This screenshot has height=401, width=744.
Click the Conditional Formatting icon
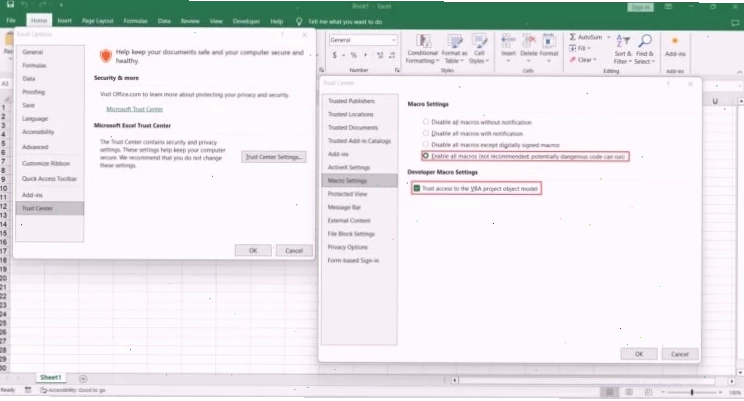click(423, 41)
